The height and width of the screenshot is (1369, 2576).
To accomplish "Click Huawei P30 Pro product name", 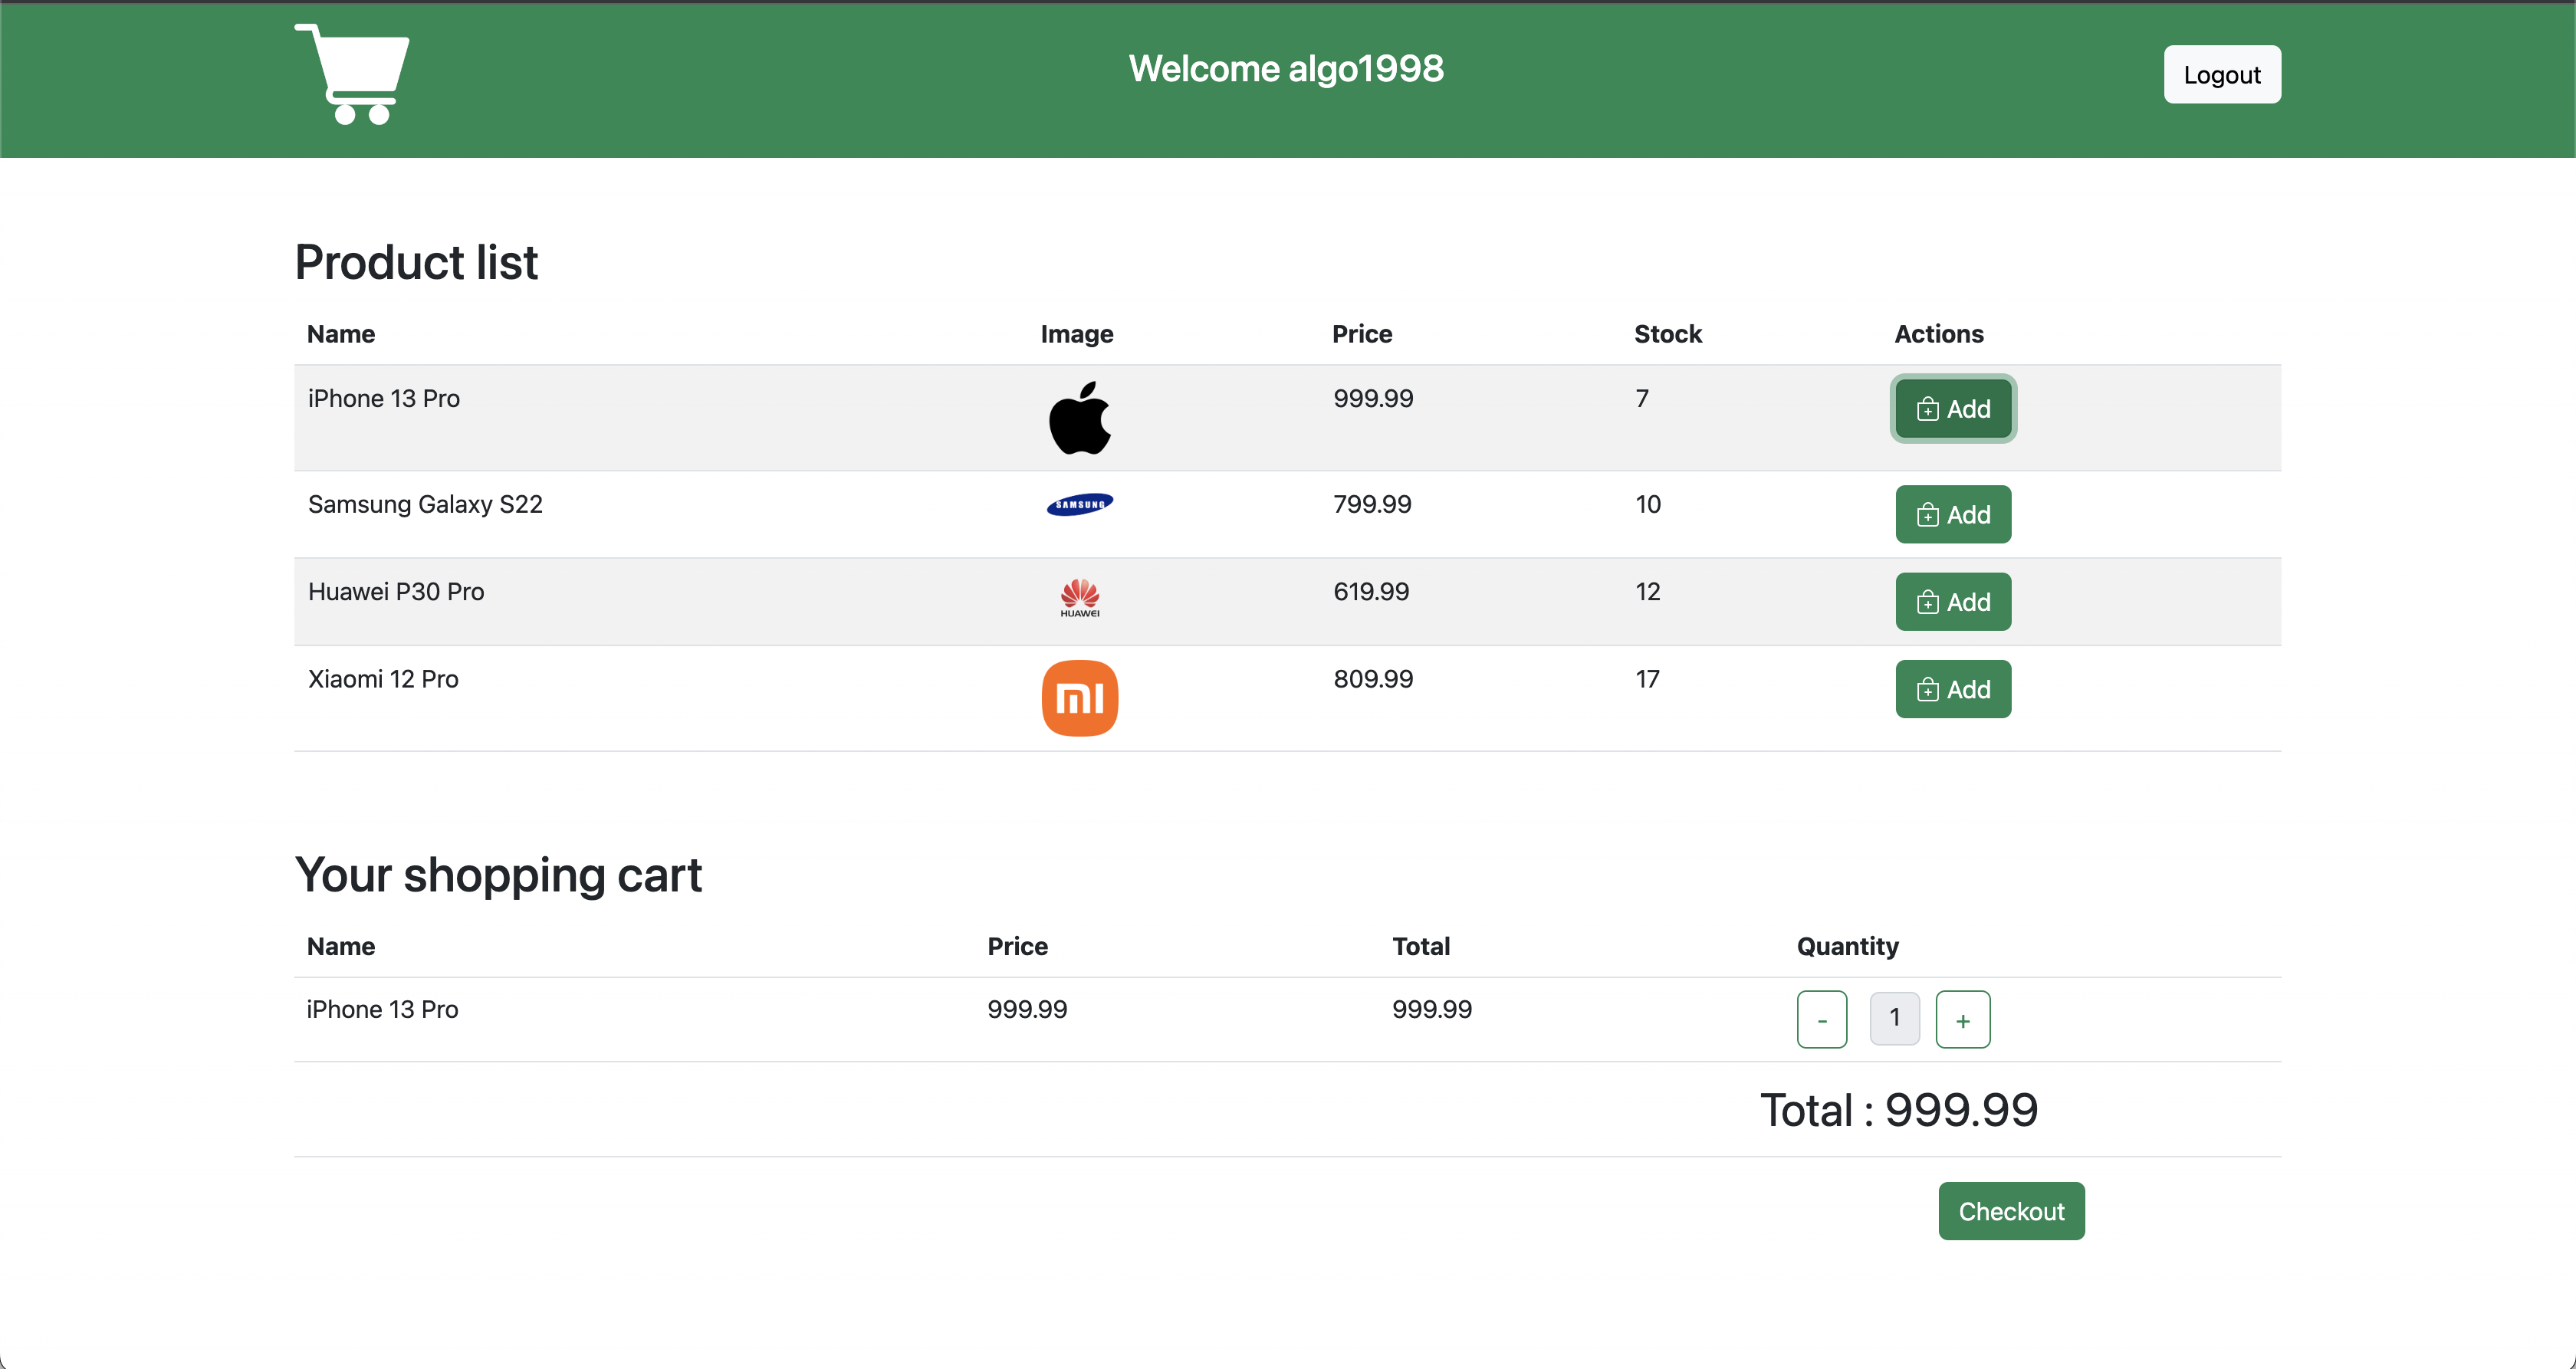I will coord(396,592).
